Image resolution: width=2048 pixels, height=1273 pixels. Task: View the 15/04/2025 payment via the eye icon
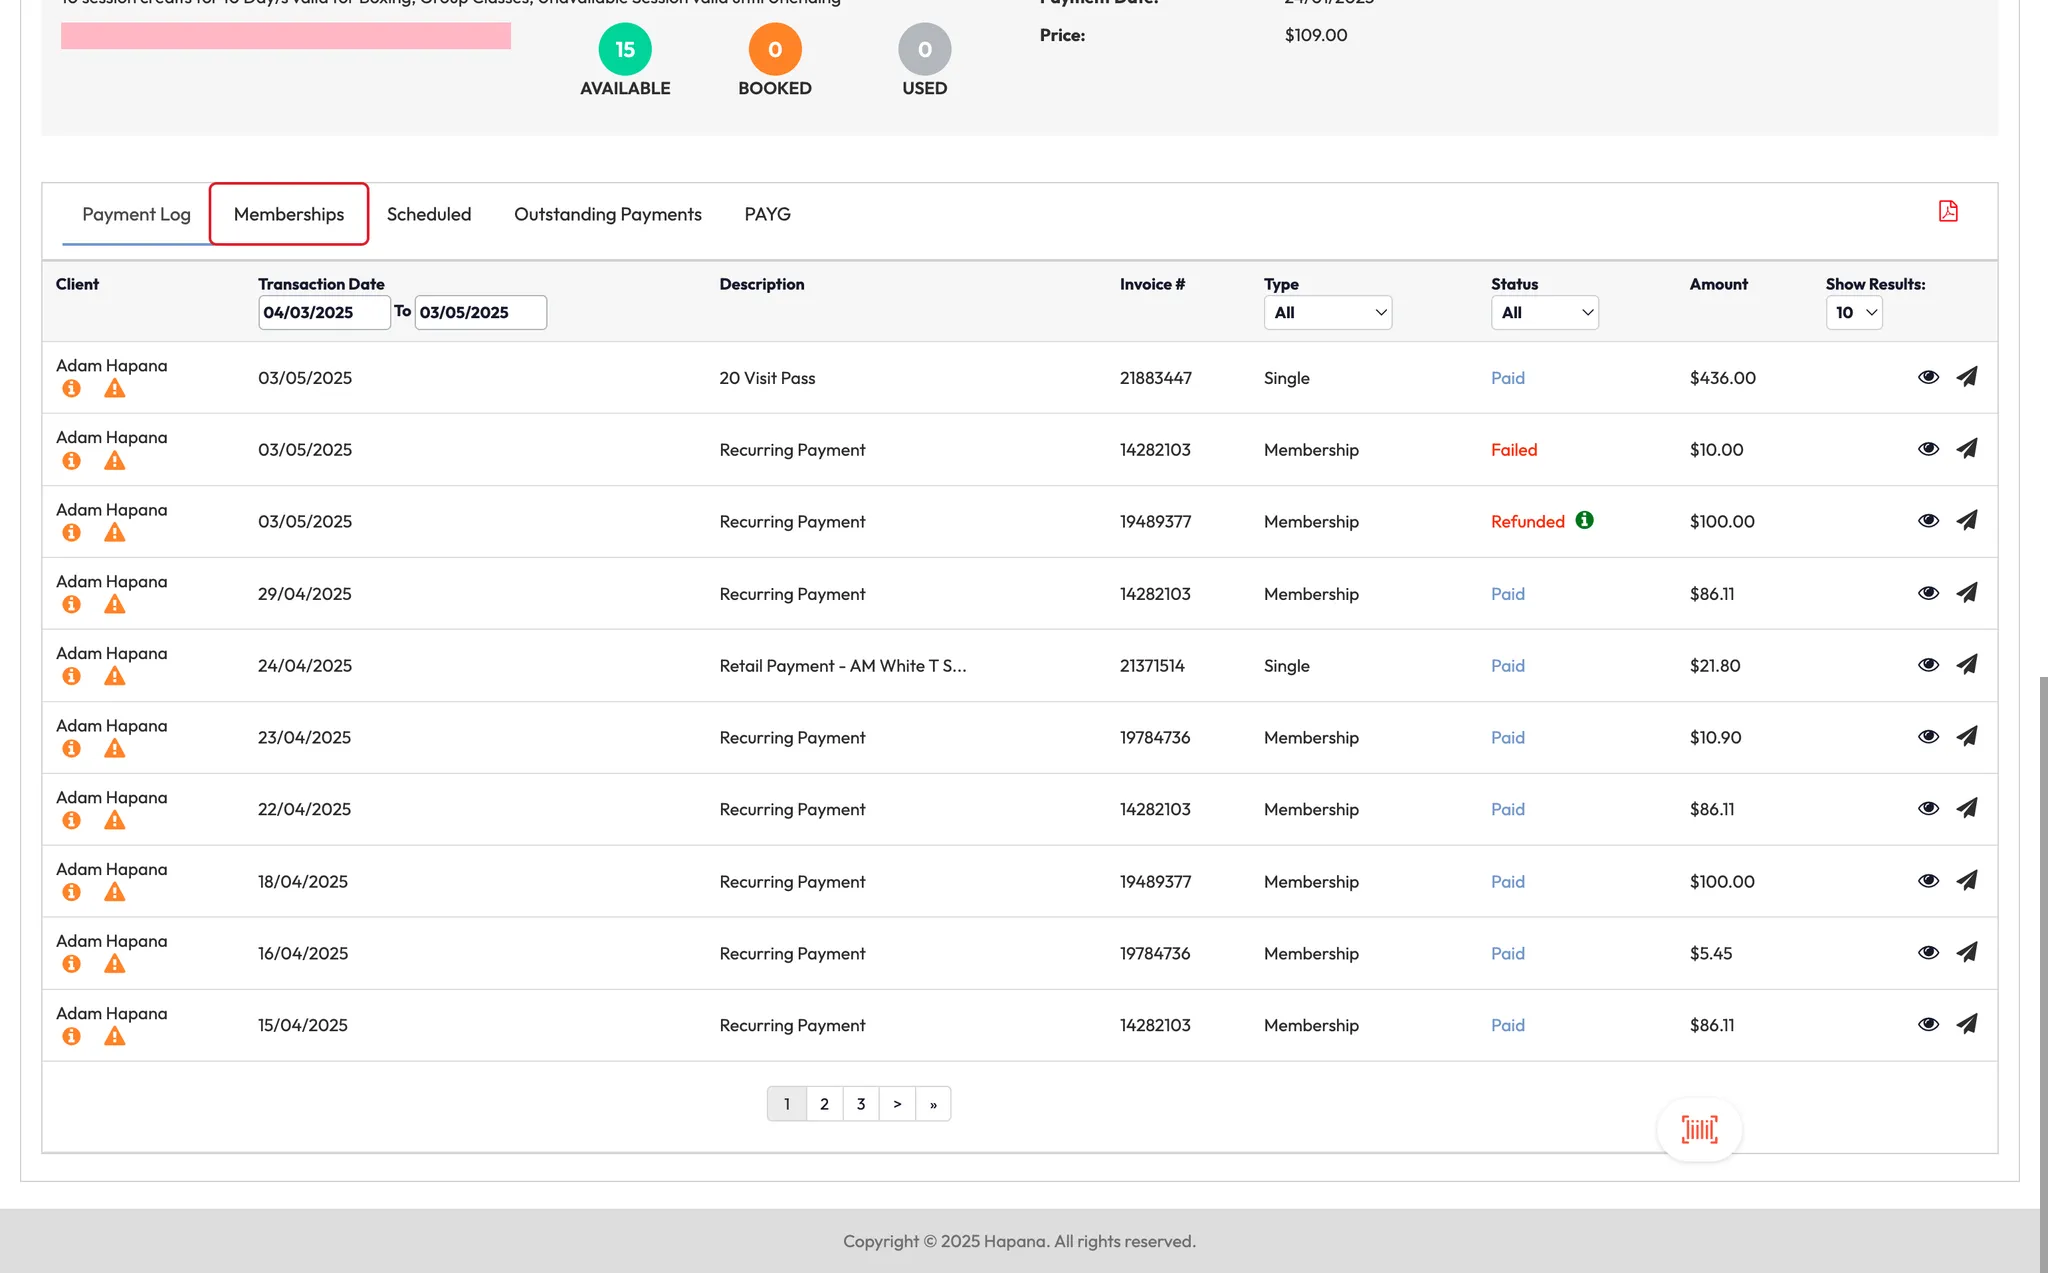pos(1928,1025)
